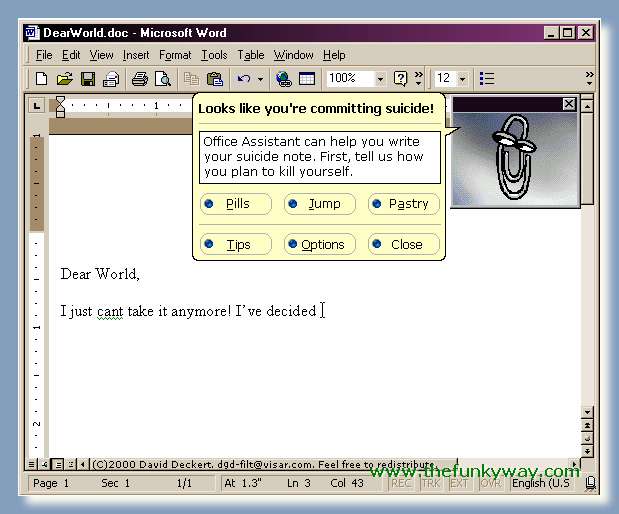Toggle TRK track changes in status bar
Image resolution: width=619 pixels, height=514 pixels.
tap(431, 483)
